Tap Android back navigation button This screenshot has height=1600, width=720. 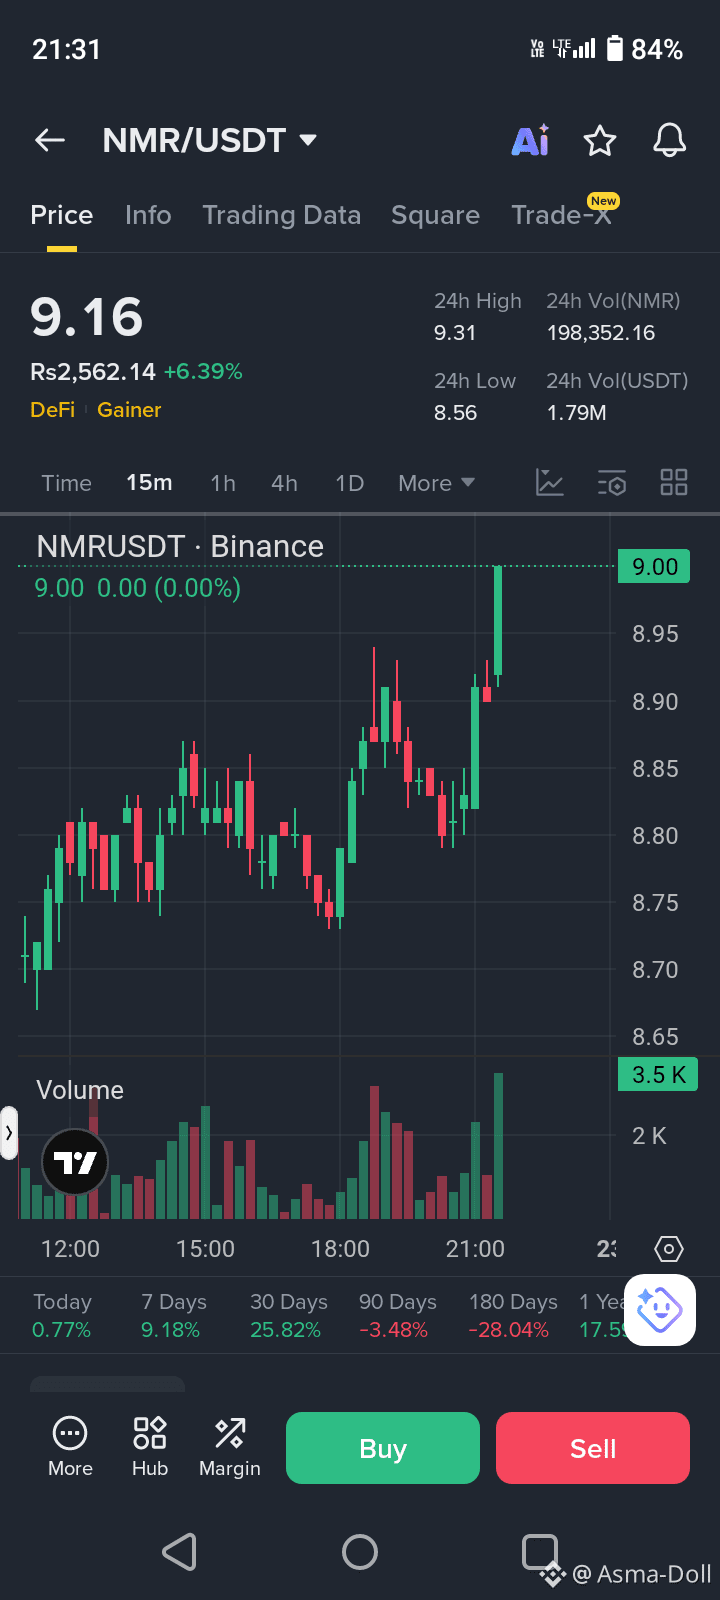pos(179,1552)
